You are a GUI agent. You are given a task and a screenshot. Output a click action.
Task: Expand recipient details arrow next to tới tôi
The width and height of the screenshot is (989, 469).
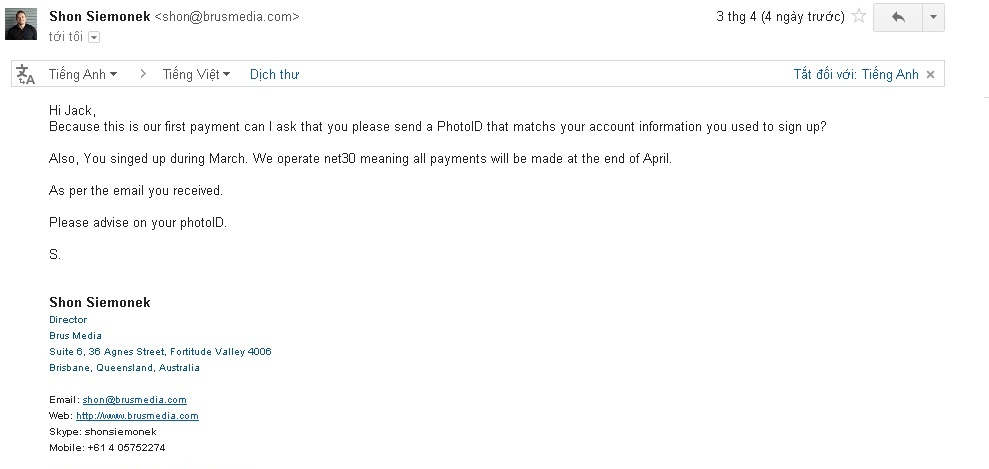pos(94,37)
